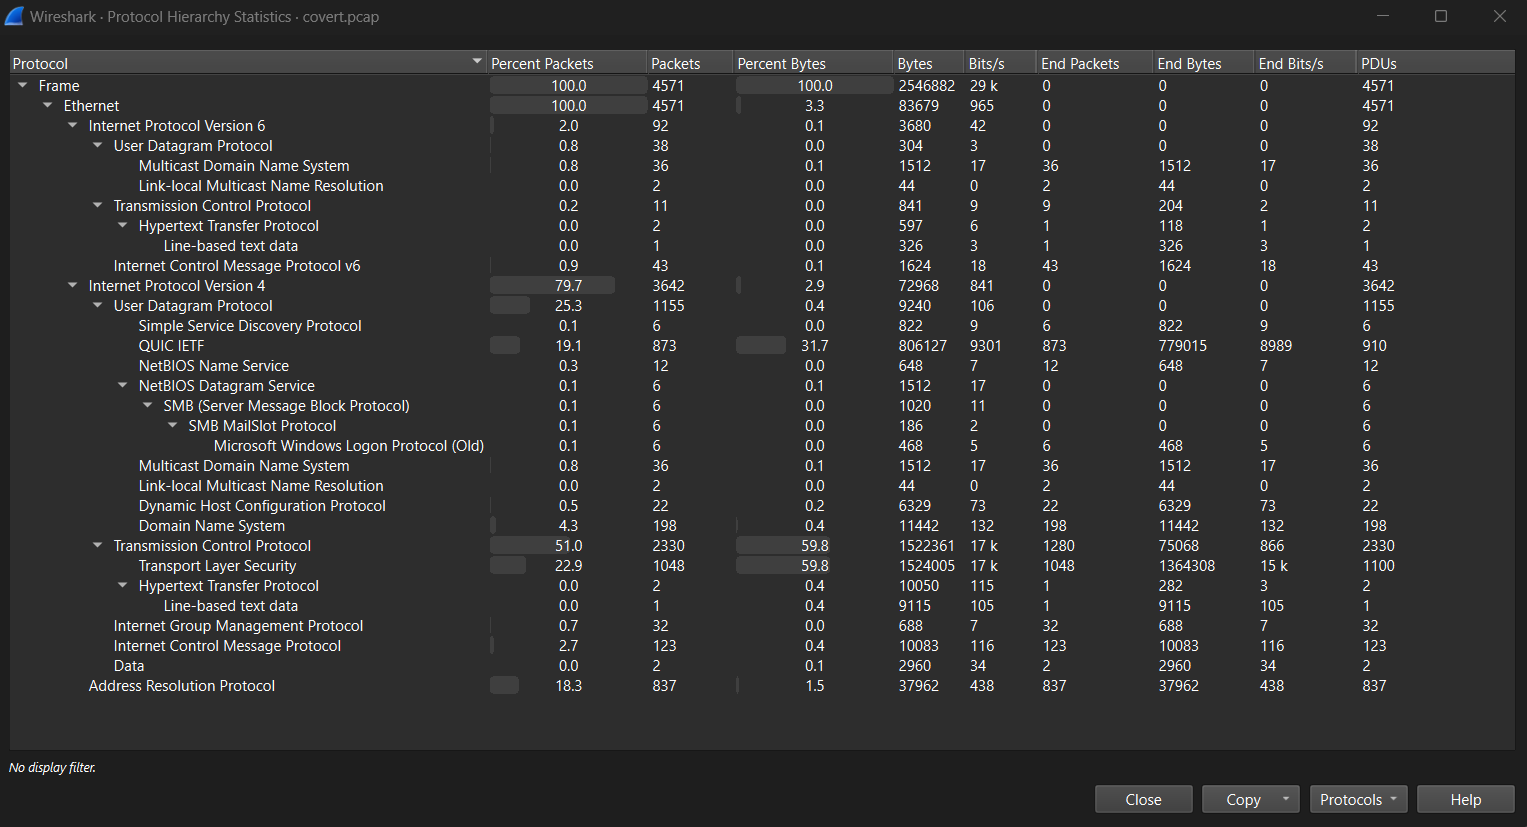
Task: Sort by Bytes column header
Action: click(x=929, y=63)
